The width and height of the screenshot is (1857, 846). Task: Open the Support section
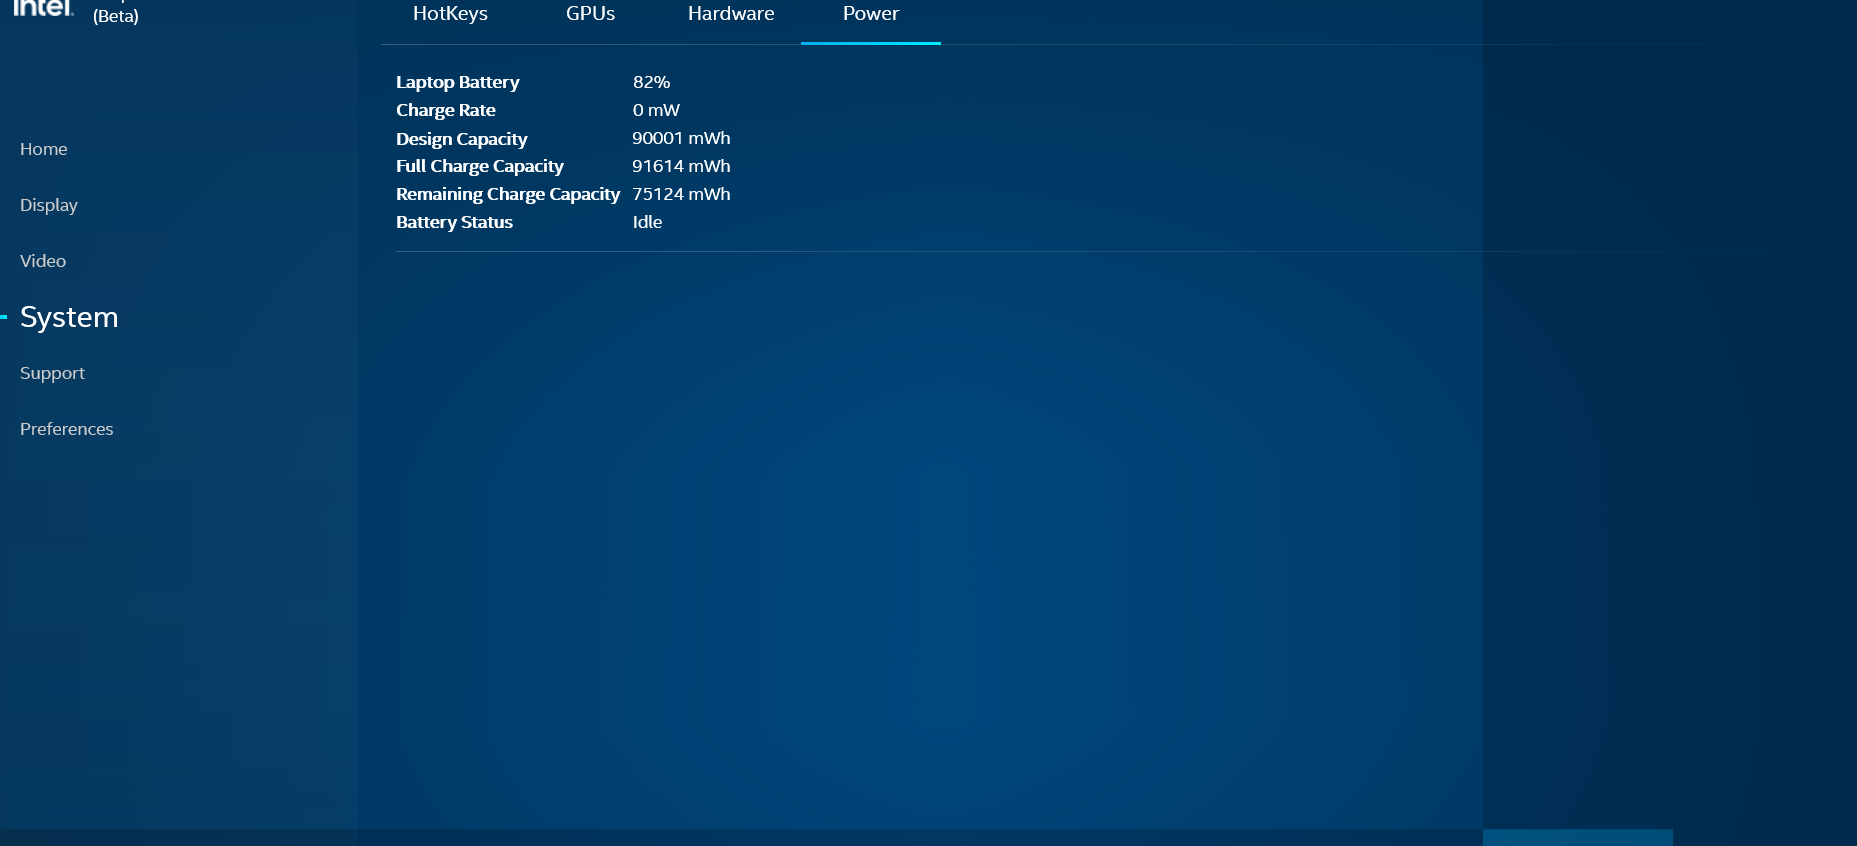pos(52,373)
